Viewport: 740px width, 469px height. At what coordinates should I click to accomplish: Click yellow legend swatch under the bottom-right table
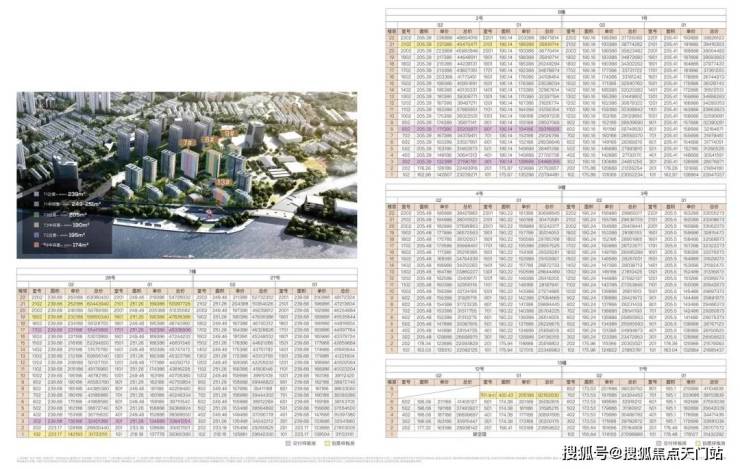click(x=698, y=443)
